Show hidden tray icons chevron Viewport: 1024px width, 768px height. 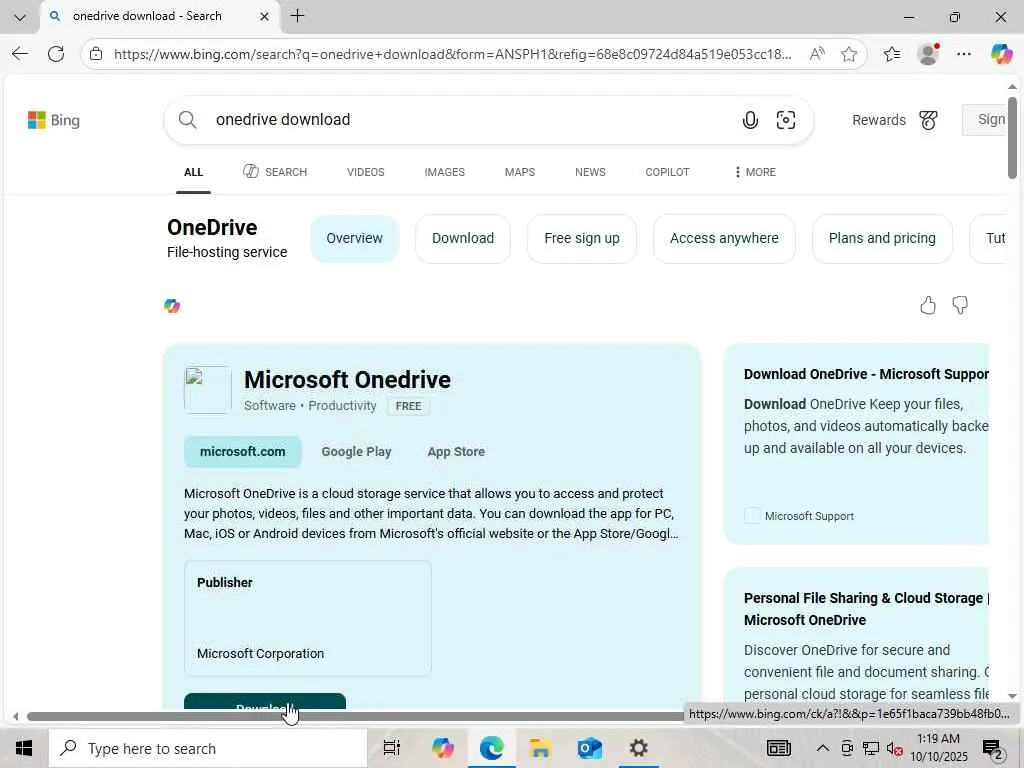823,748
